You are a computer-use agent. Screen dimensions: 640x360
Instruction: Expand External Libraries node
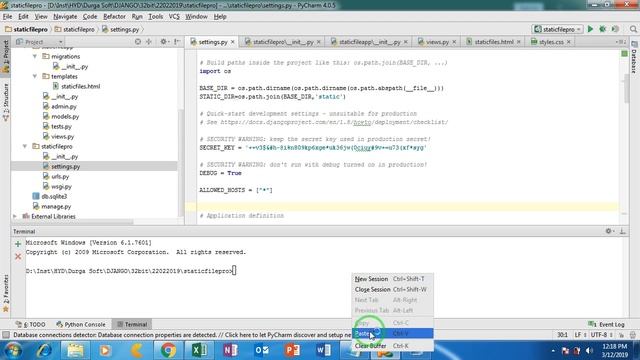pos(15,216)
